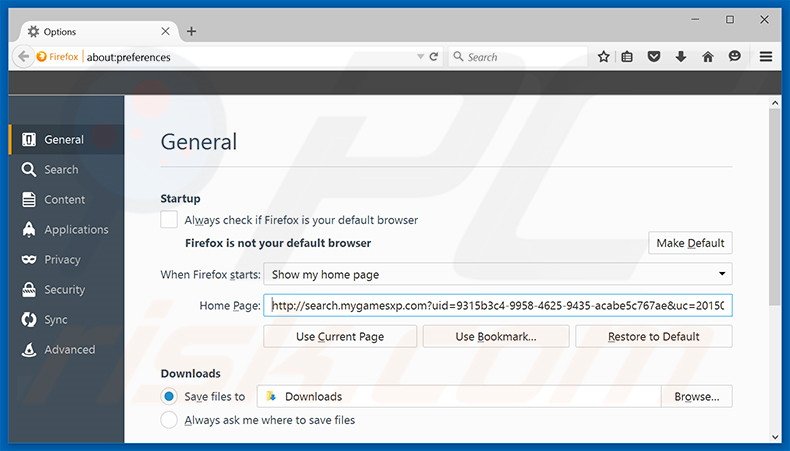Viewport: 790px width, 451px height.
Task: Click the Firefox identity icon in address bar
Action: pyautogui.click(x=41, y=57)
